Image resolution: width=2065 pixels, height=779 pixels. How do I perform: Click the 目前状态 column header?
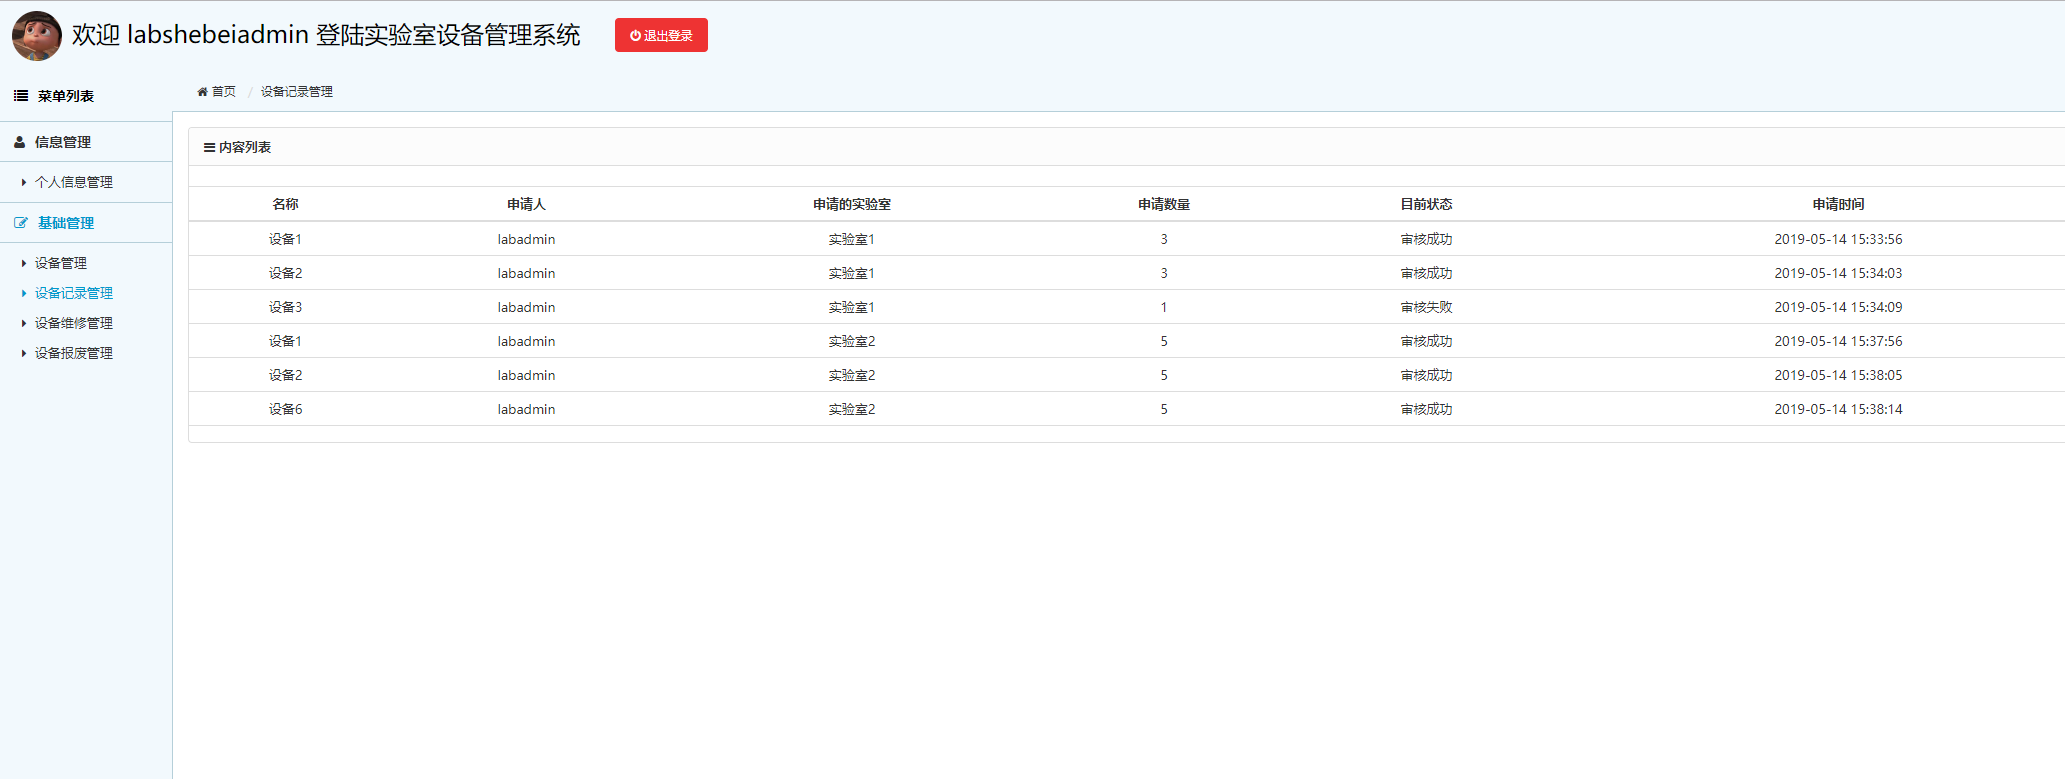click(x=1426, y=204)
